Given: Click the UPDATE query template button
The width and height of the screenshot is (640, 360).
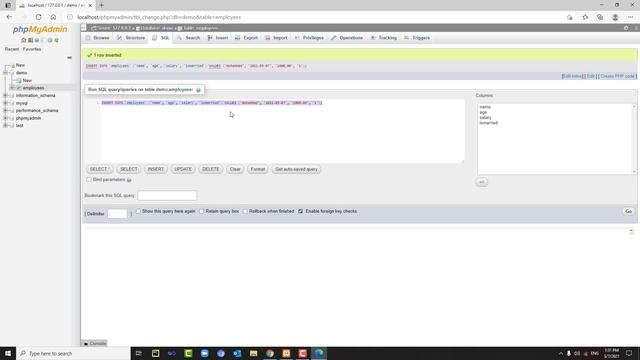Looking at the screenshot, I should pos(183,169).
